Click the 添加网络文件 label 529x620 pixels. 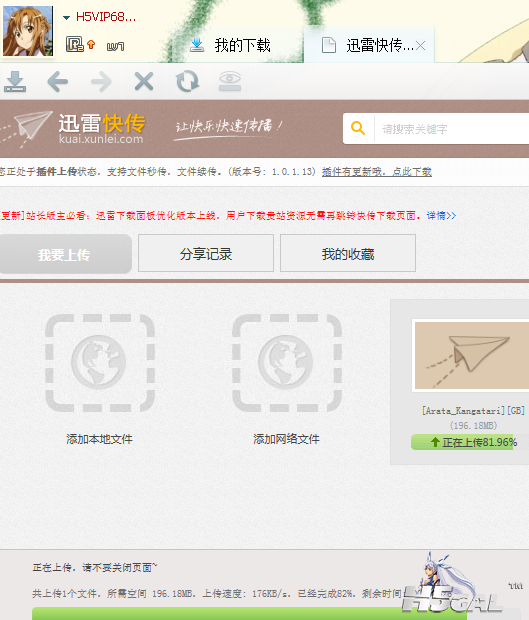[x=286, y=439]
